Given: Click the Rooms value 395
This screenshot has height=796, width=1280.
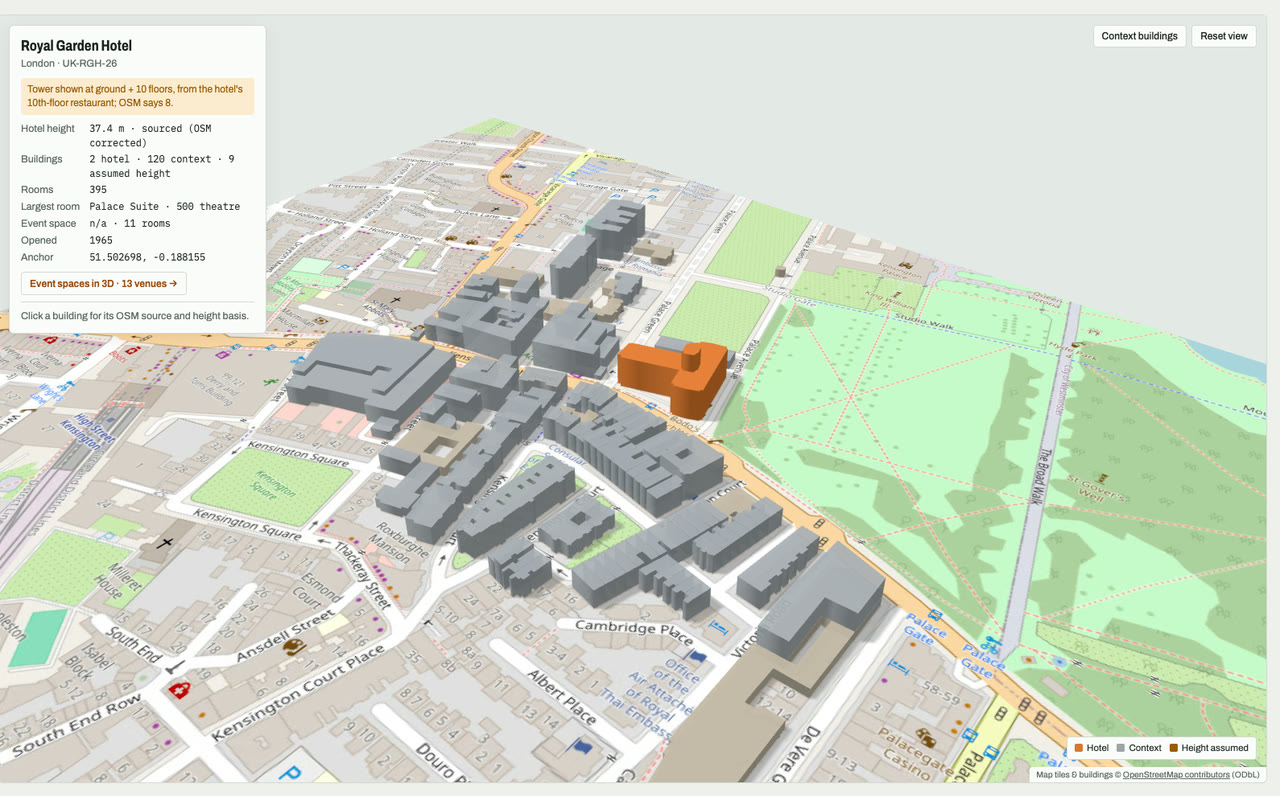Looking at the screenshot, I should tap(99, 190).
